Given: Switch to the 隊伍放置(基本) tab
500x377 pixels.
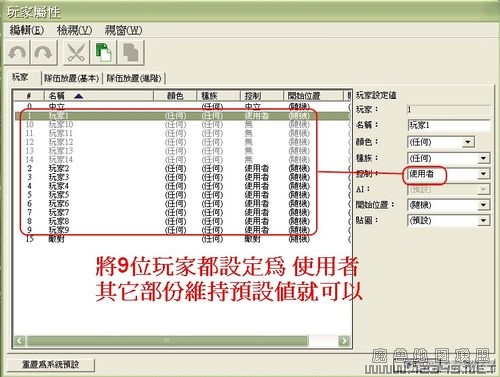Looking at the screenshot, I should click(x=71, y=78).
